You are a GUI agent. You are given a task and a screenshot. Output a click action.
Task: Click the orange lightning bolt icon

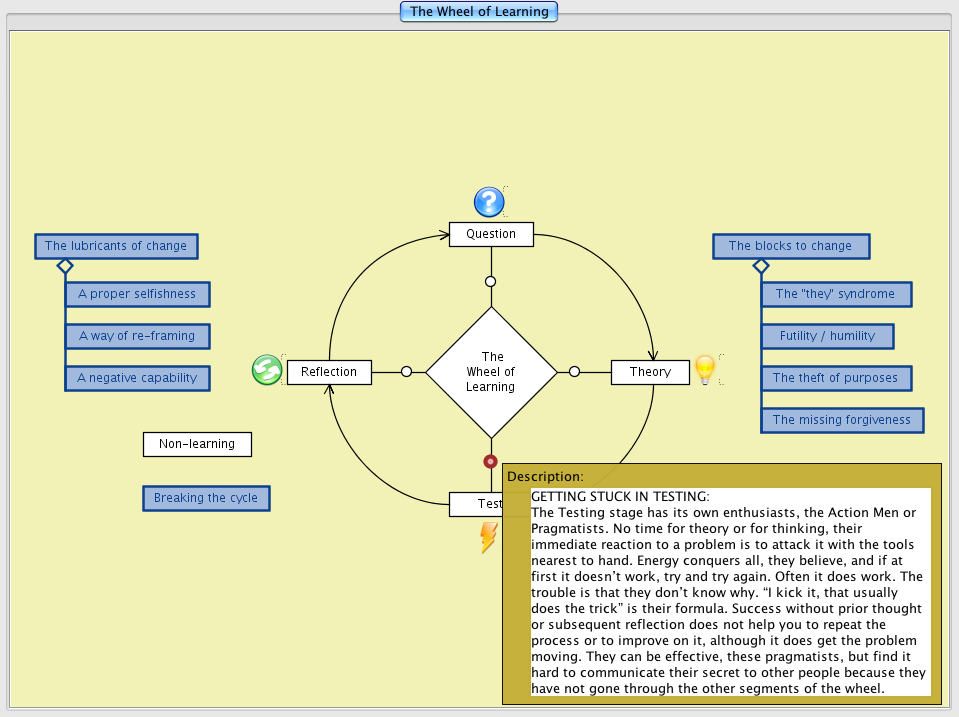(488, 537)
